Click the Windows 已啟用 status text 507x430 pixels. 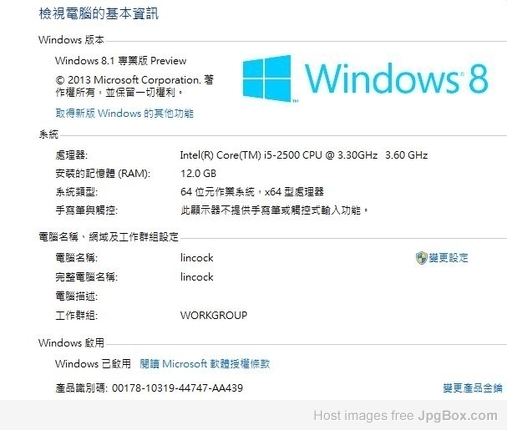coord(93,364)
